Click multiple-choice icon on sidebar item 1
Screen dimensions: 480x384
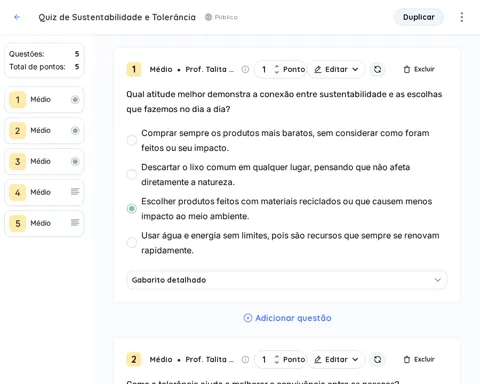click(75, 99)
